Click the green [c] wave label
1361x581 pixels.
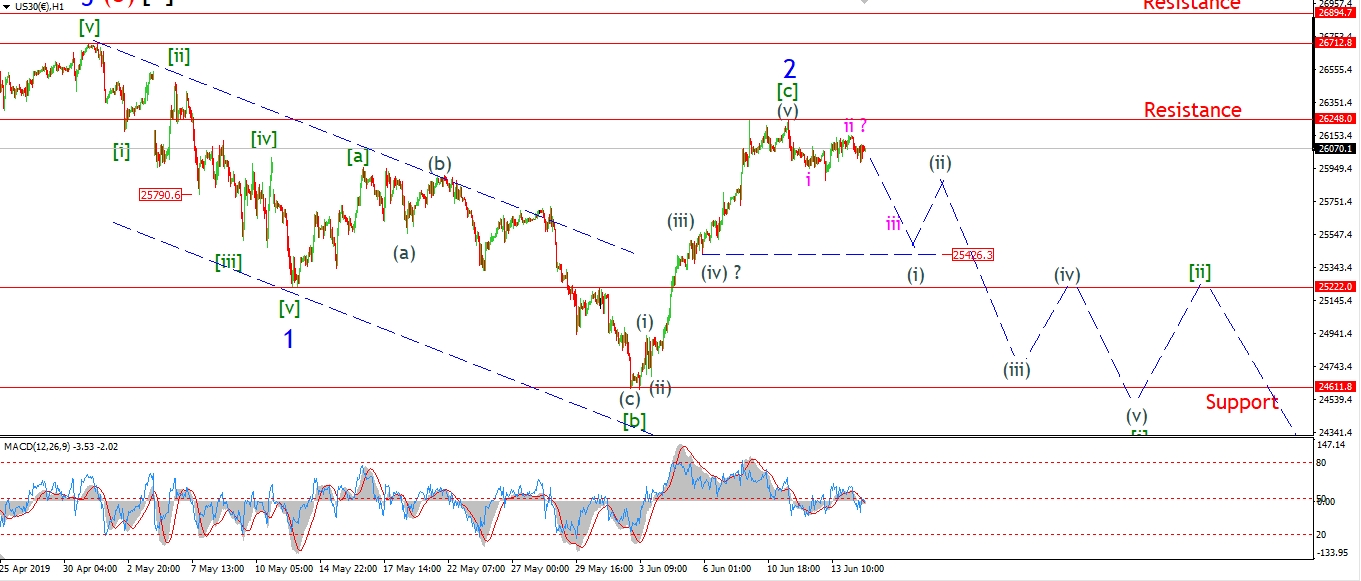click(788, 91)
